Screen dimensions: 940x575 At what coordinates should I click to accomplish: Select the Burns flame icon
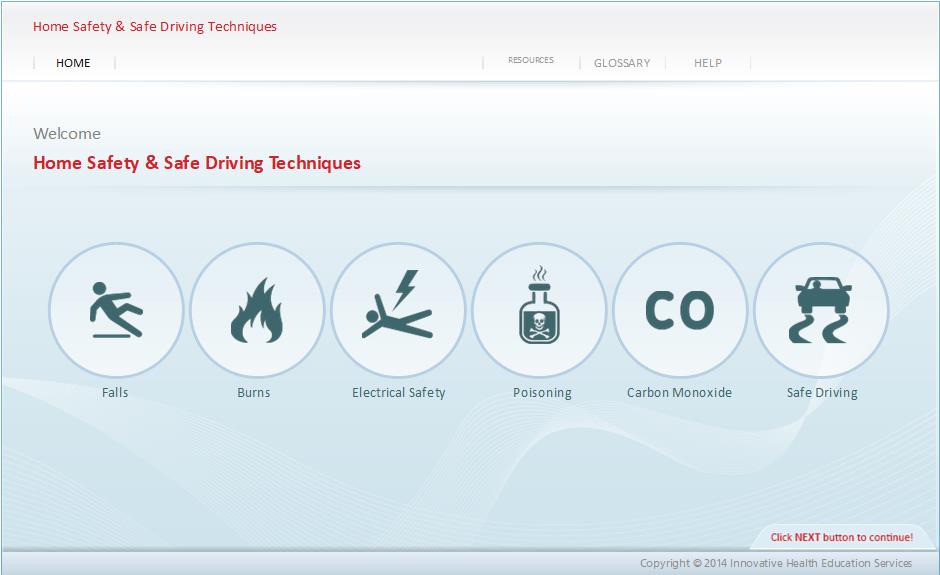[x=257, y=310]
